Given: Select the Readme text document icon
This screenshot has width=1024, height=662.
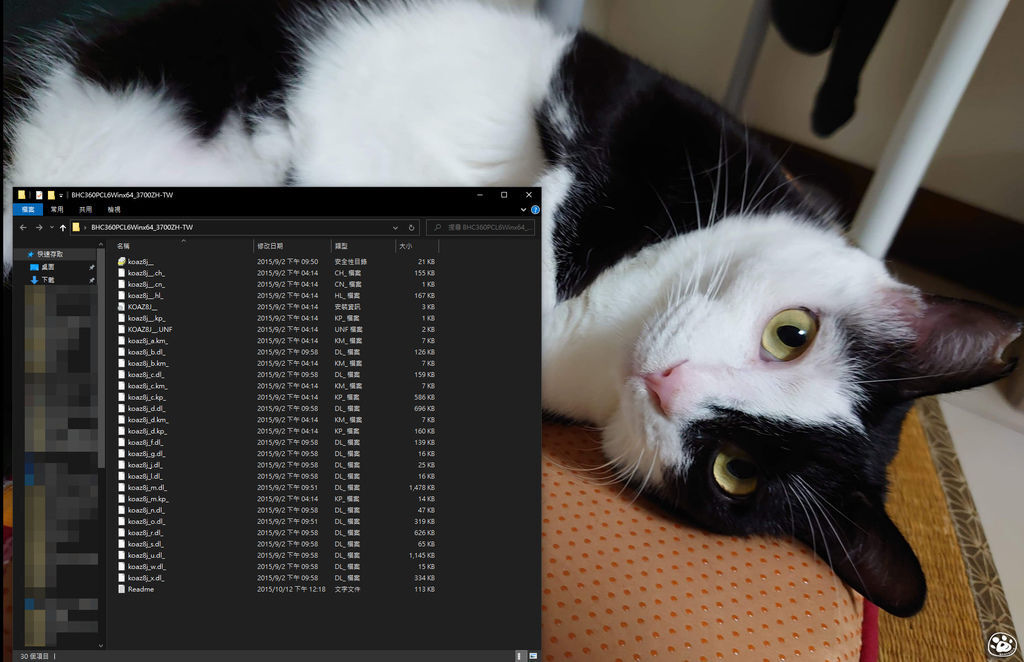Looking at the screenshot, I should click(121, 589).
